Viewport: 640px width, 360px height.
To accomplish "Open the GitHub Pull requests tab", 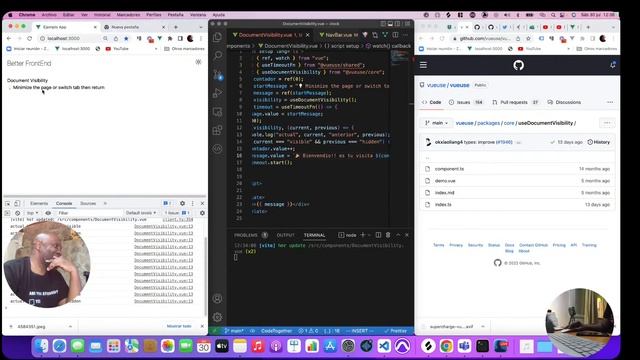I will coord(516,102).
